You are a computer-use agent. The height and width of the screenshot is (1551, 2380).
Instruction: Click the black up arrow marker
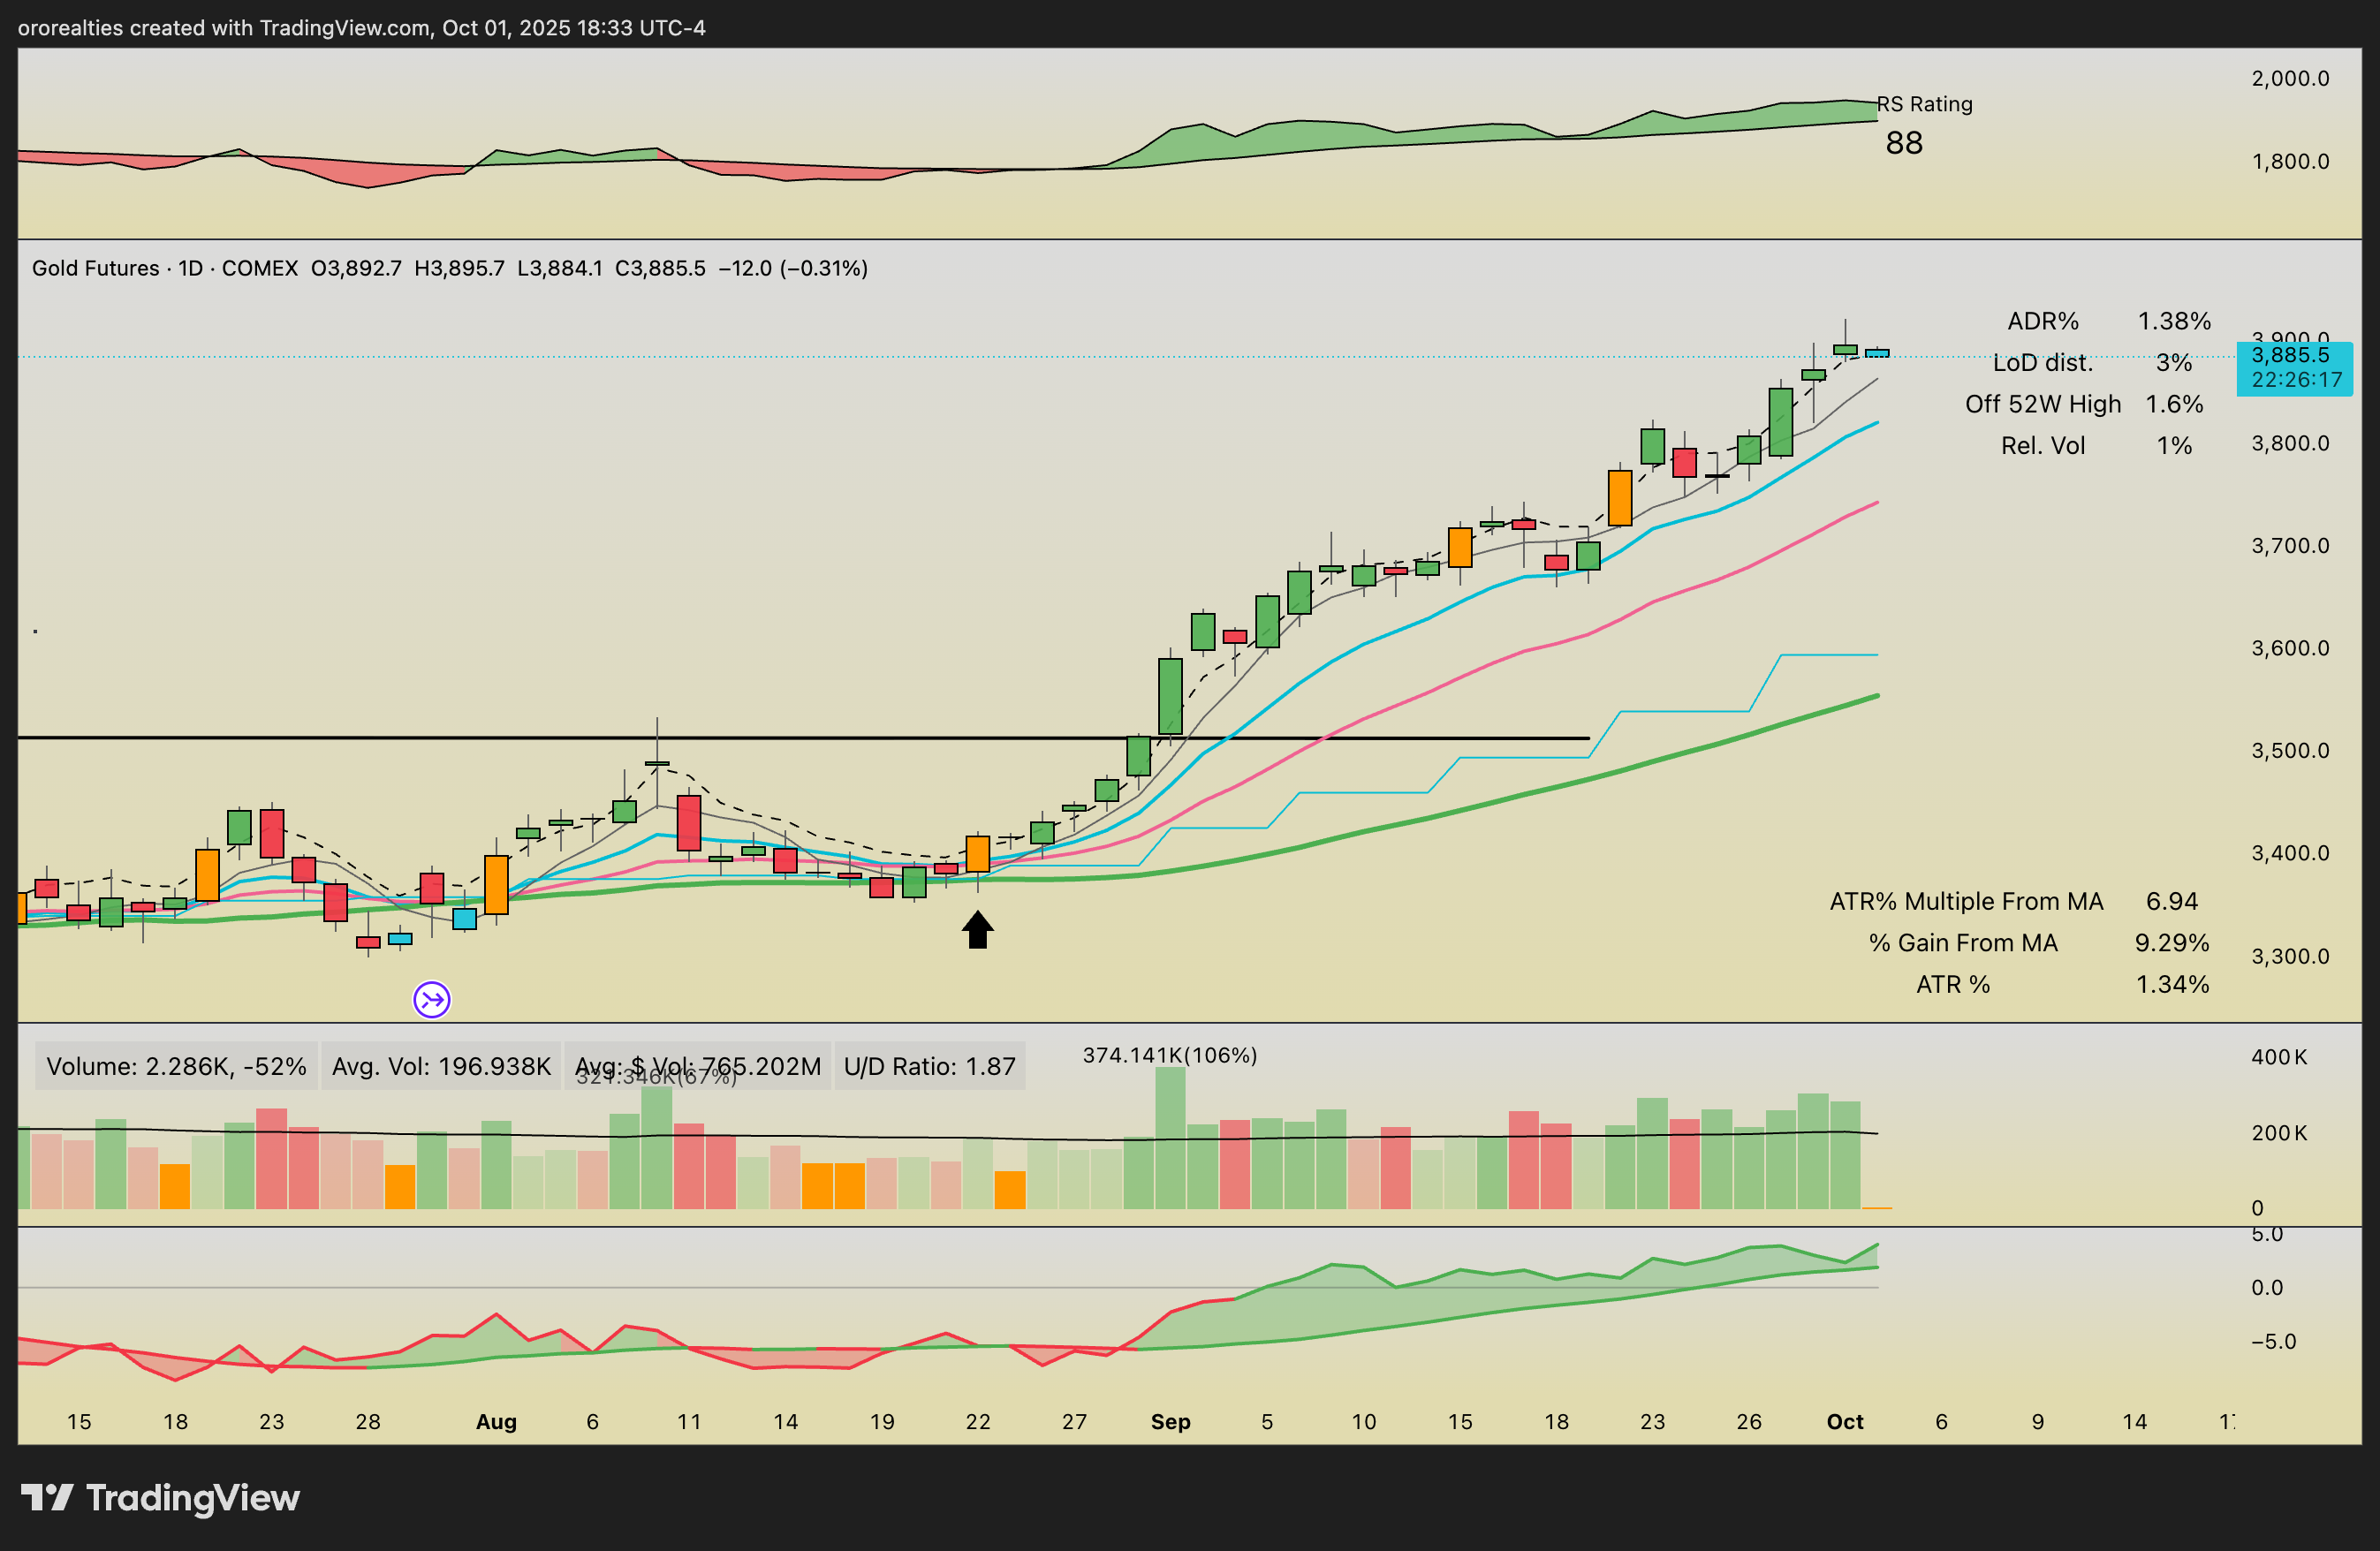pos(977,929)
